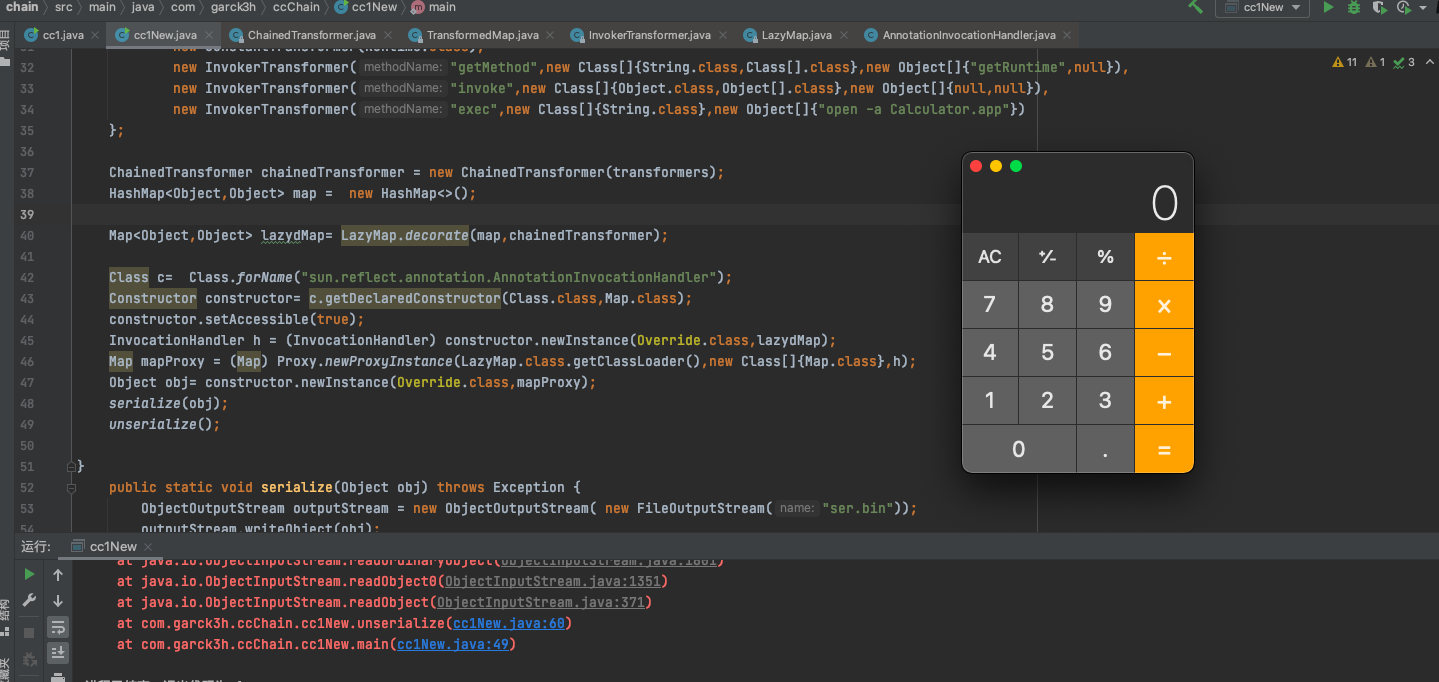Screen dimensions: 1439x682
Task: Click the stop process square icon
Action: pyautogui.click(x=29, y=633)
